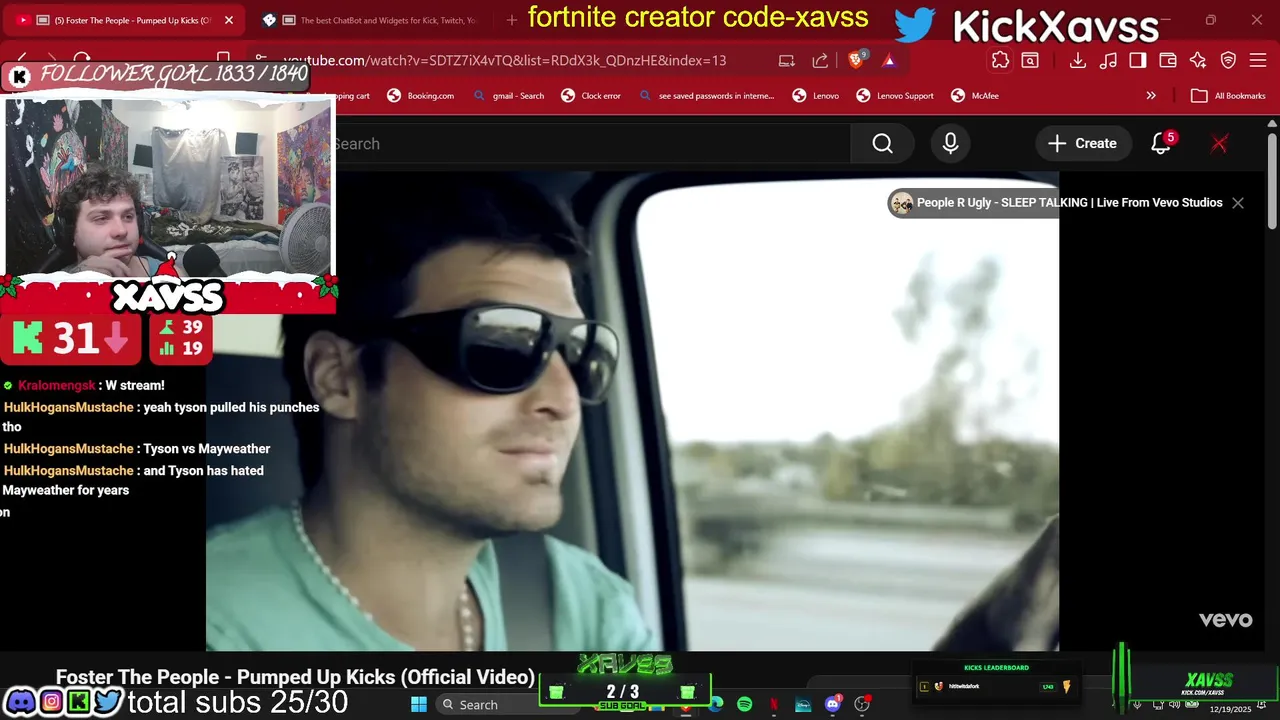1280x720 pixels.
Task: Open the Lenovo Support bookmark
Action: pos(895,96)
